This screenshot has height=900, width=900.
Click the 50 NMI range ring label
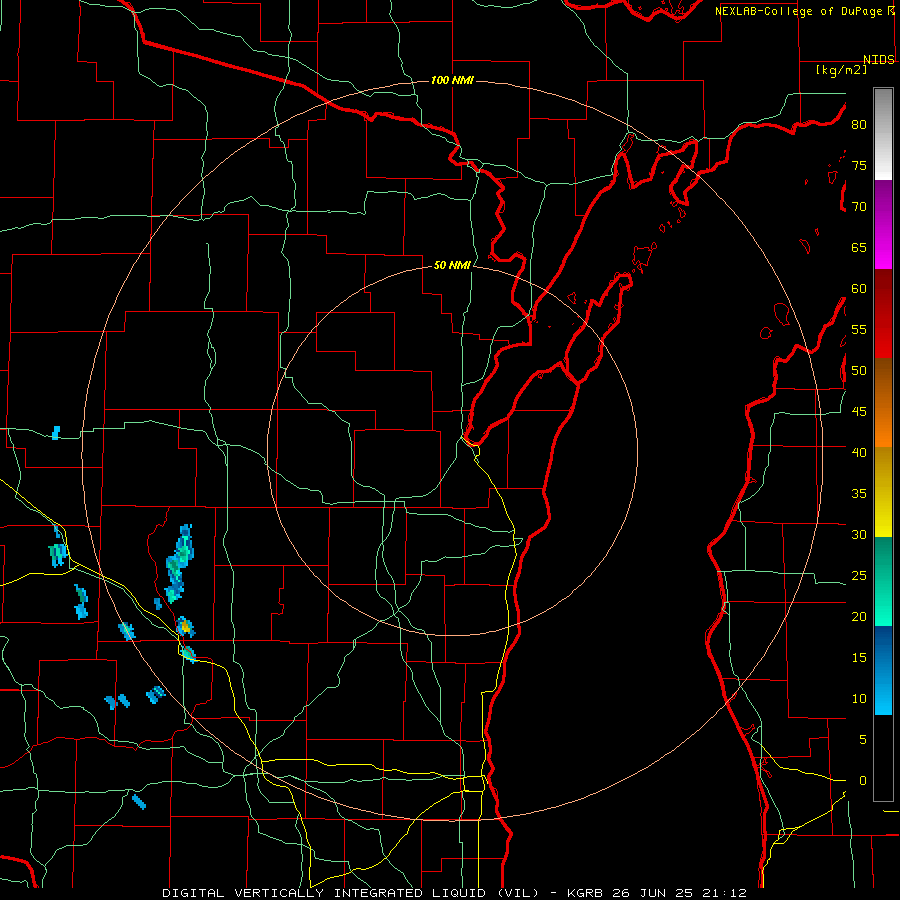452,265
